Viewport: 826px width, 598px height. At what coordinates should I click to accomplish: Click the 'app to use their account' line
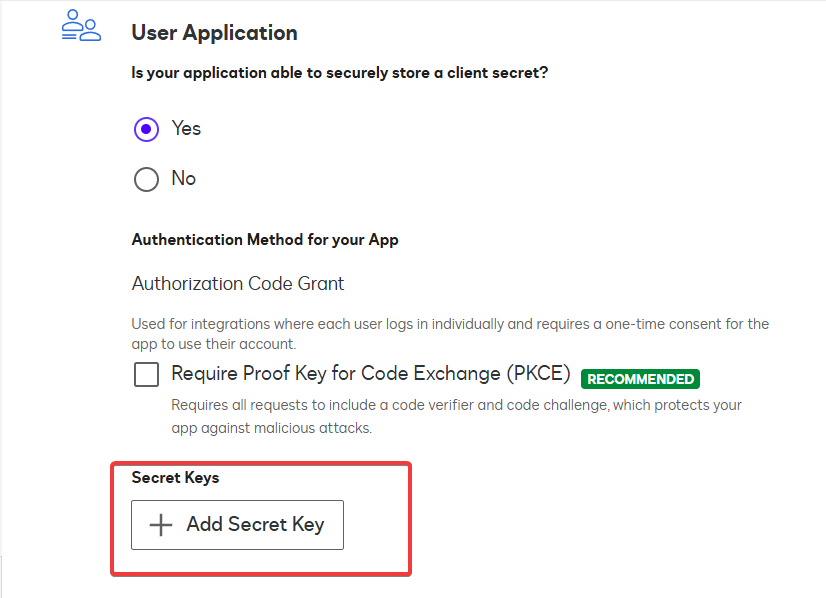[x=214, y=344]
